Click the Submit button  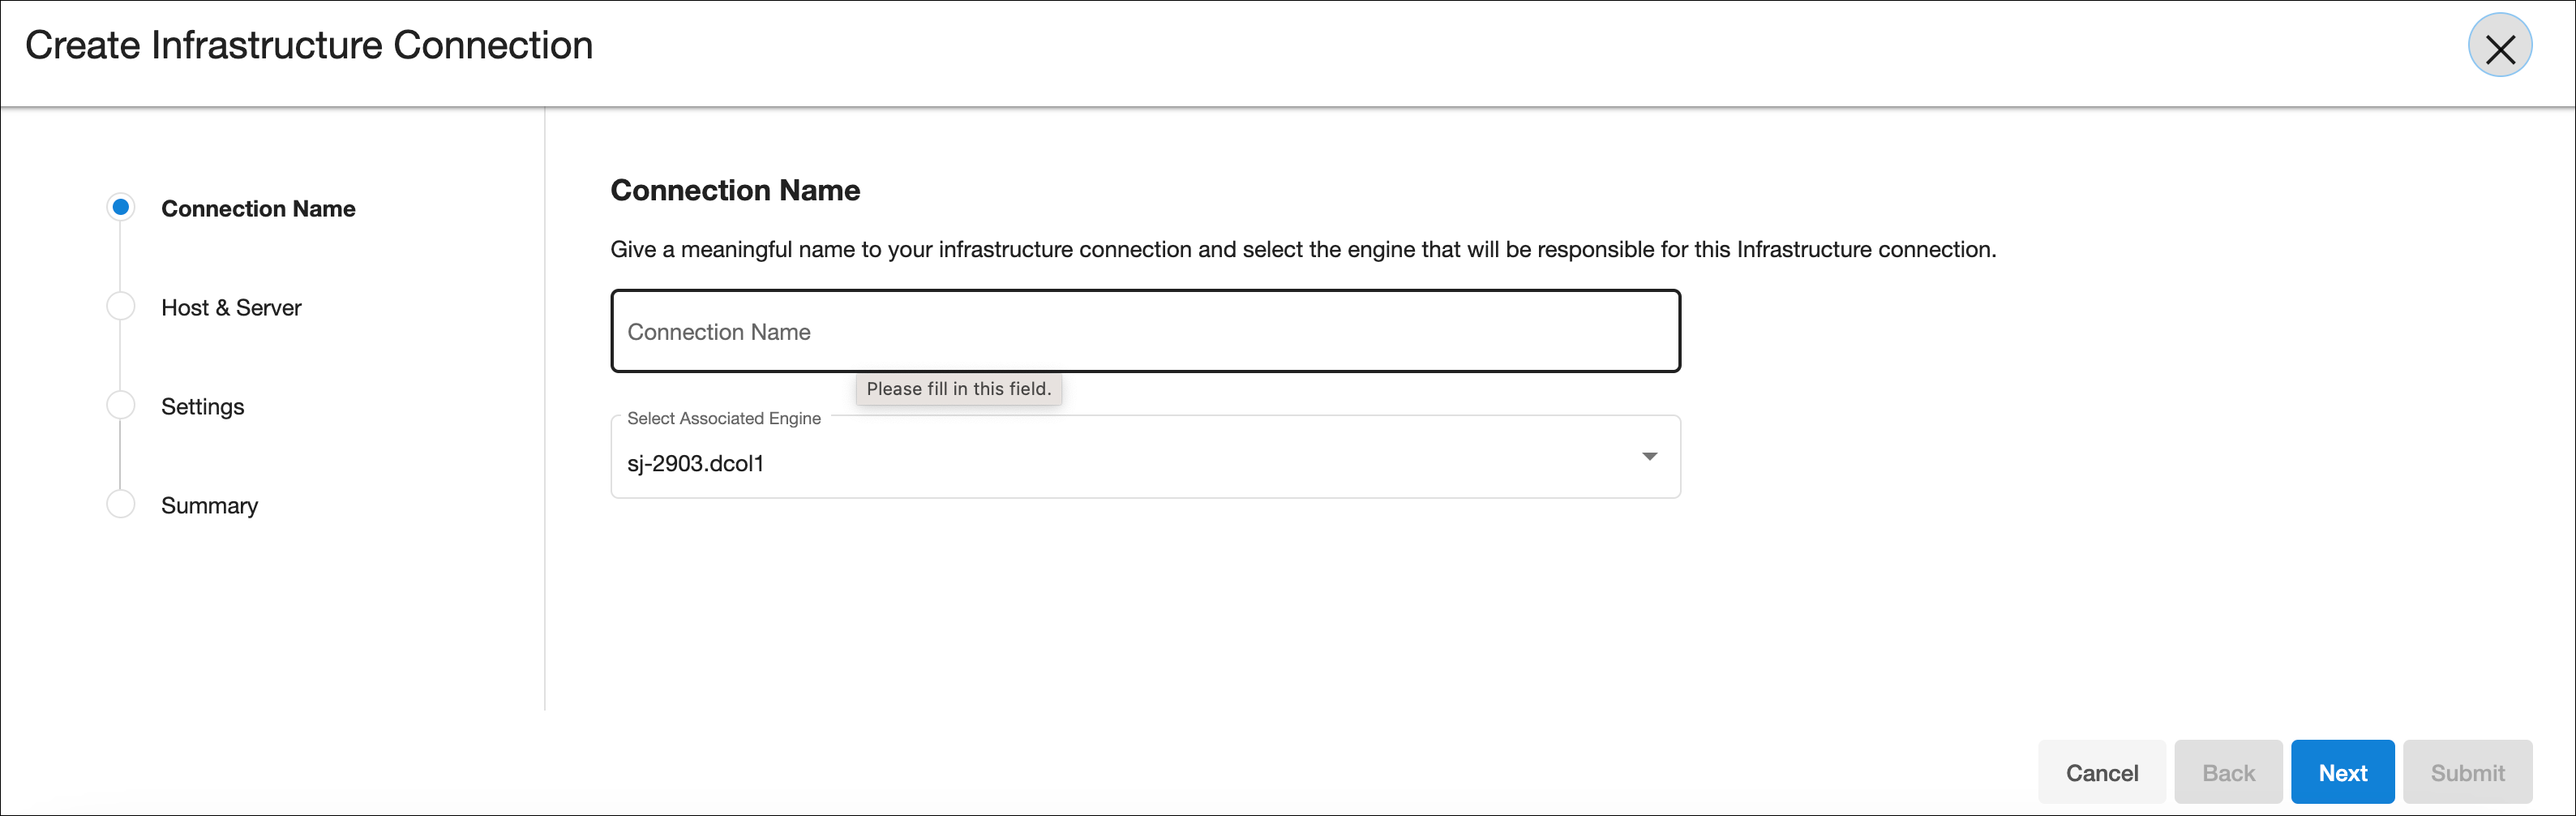(x=2467, y=773)
